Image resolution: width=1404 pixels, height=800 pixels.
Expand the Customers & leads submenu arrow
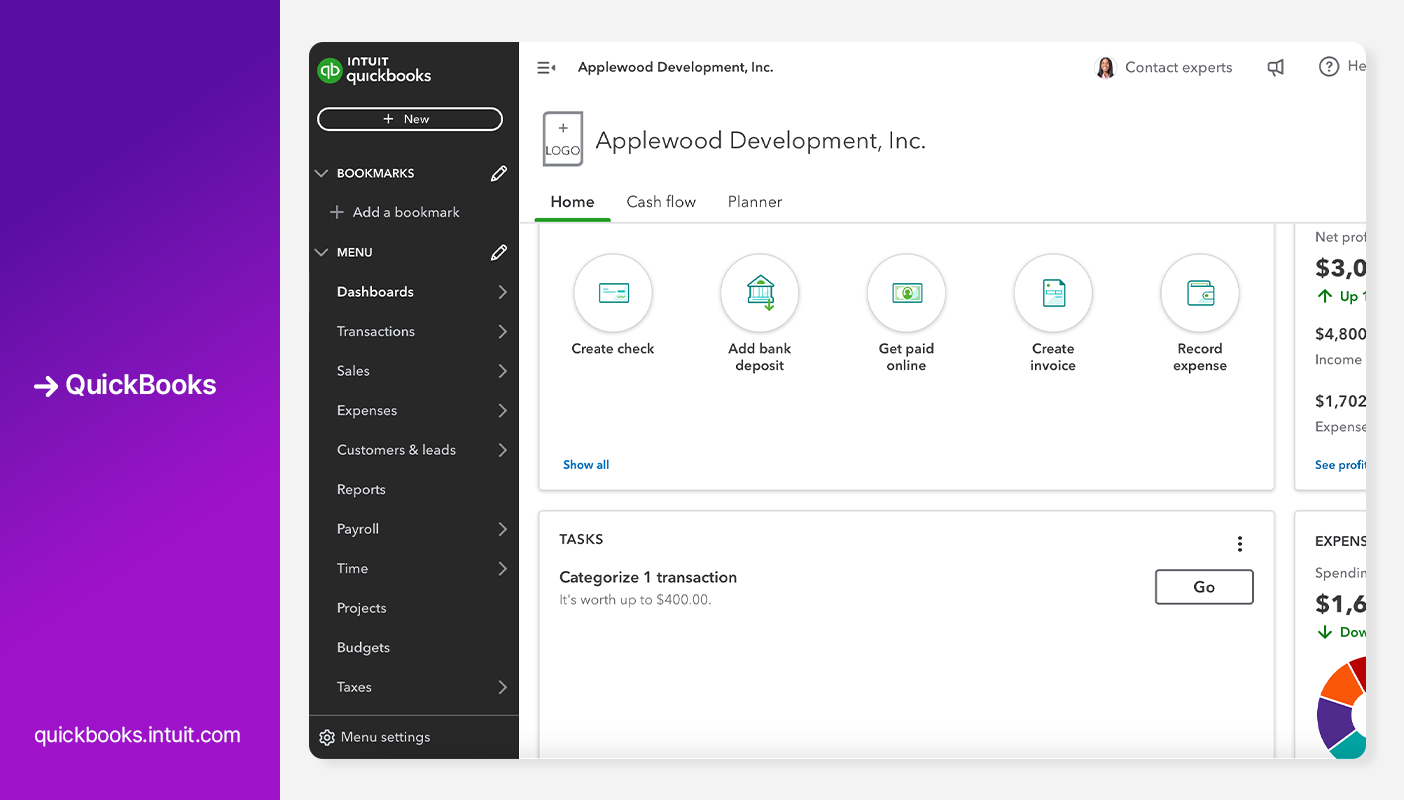tap(502, 450)
